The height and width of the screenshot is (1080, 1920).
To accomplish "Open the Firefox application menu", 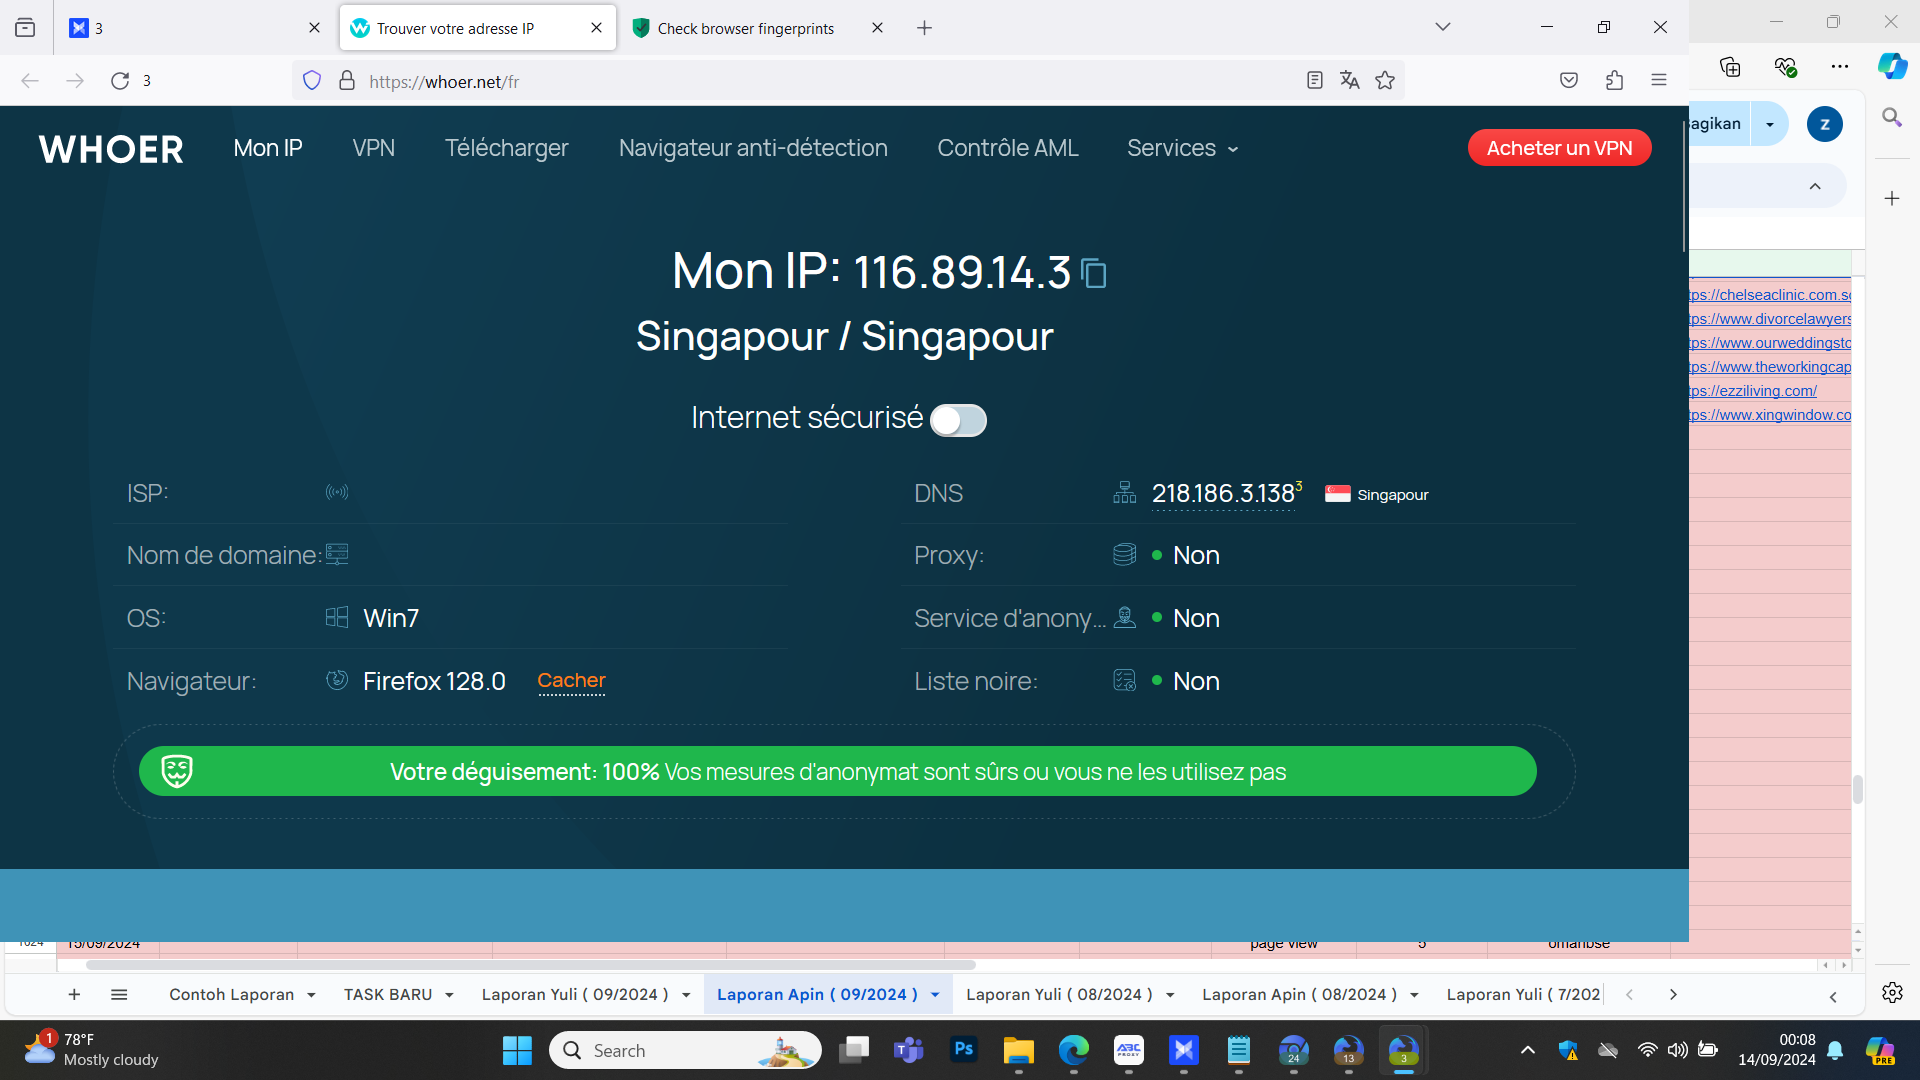I will 1659,81.
